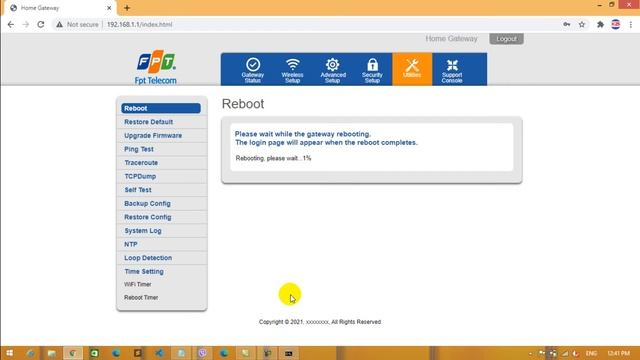Click the browser forward arrow
This screenshot has width=640, height=360.
coord(26,24)
